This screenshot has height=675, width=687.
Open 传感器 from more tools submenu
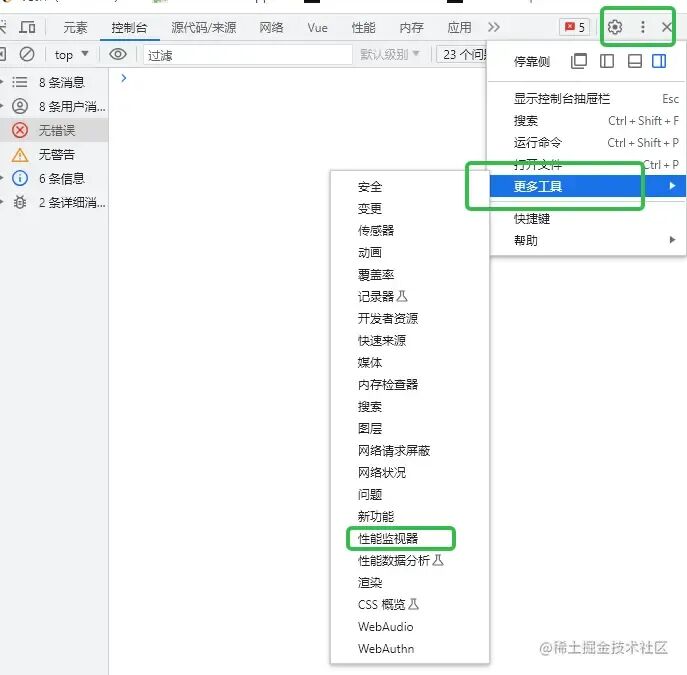tap(410, 230)
